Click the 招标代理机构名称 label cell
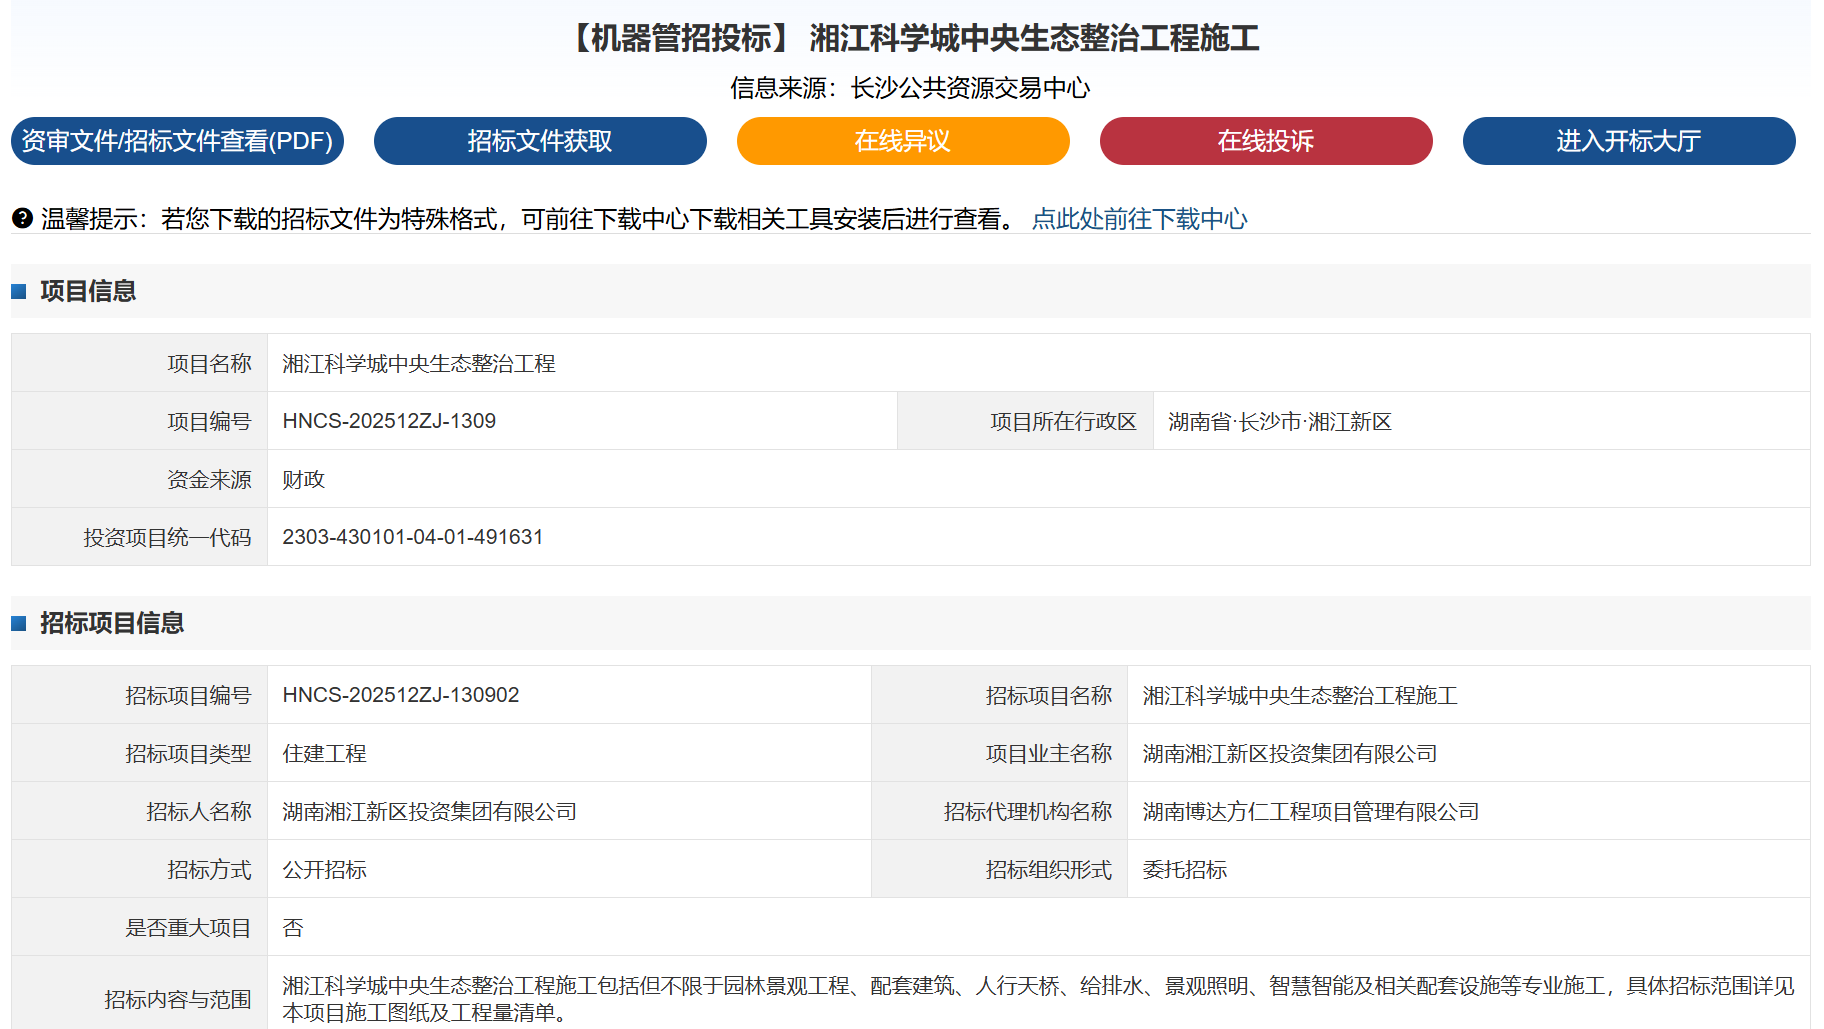The width and height of the screenshot is (1824, 1029). pos(1000,811)
